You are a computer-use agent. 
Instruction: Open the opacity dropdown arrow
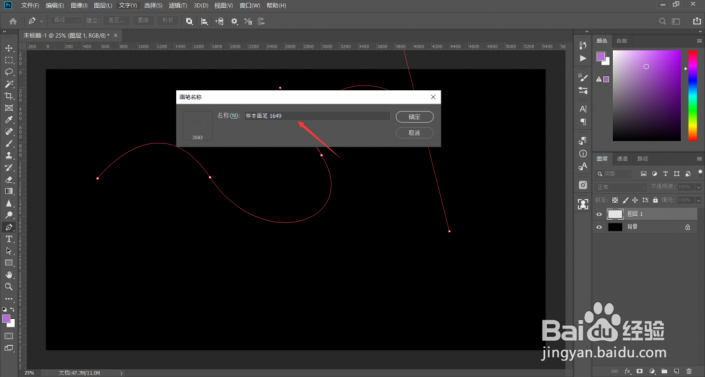pos(698,187)
